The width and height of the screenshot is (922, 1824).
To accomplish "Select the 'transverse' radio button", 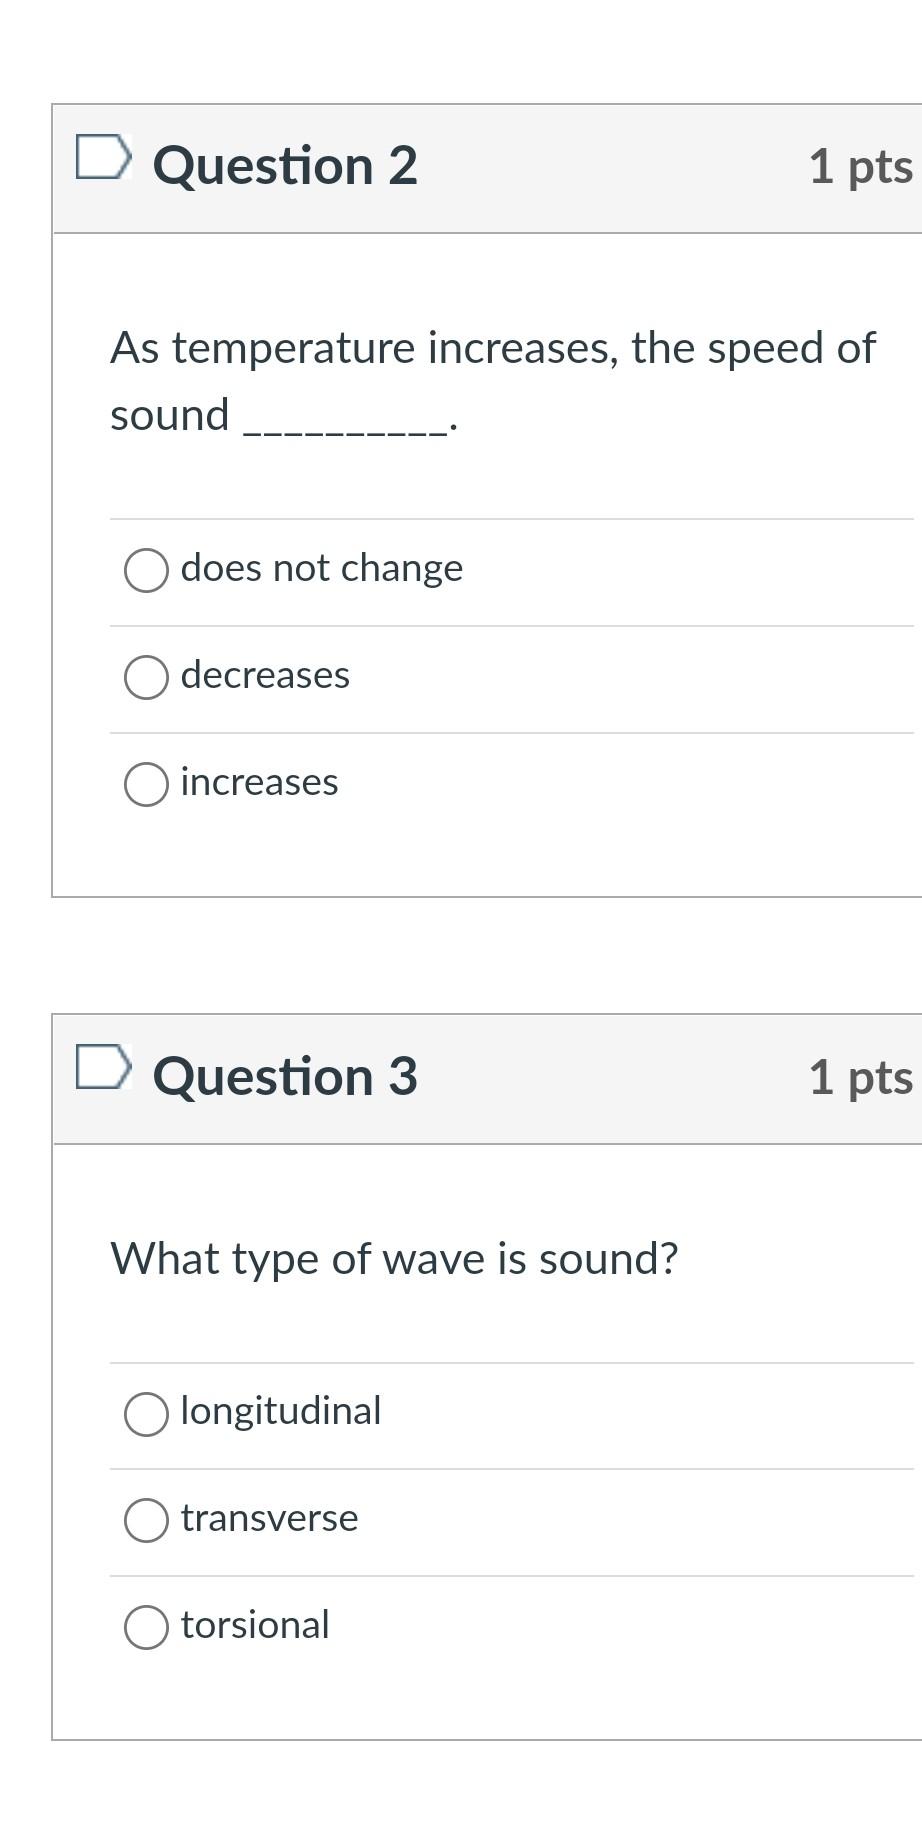I will tap(146, 1520).
